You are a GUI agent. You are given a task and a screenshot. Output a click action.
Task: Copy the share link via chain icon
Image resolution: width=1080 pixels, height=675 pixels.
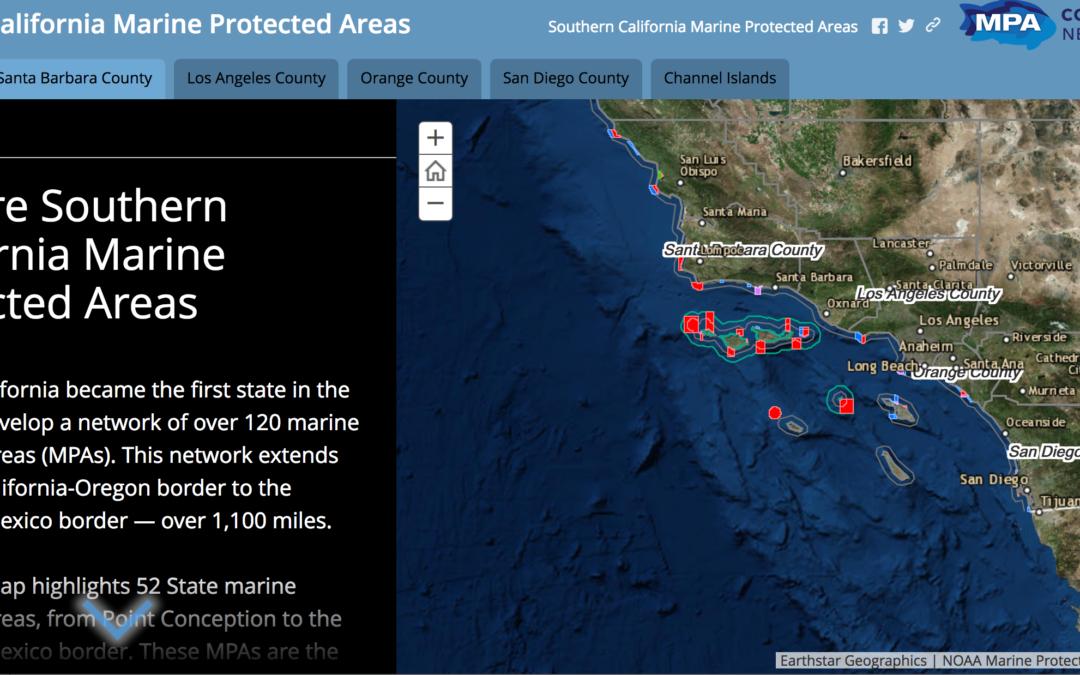[933, 26]
